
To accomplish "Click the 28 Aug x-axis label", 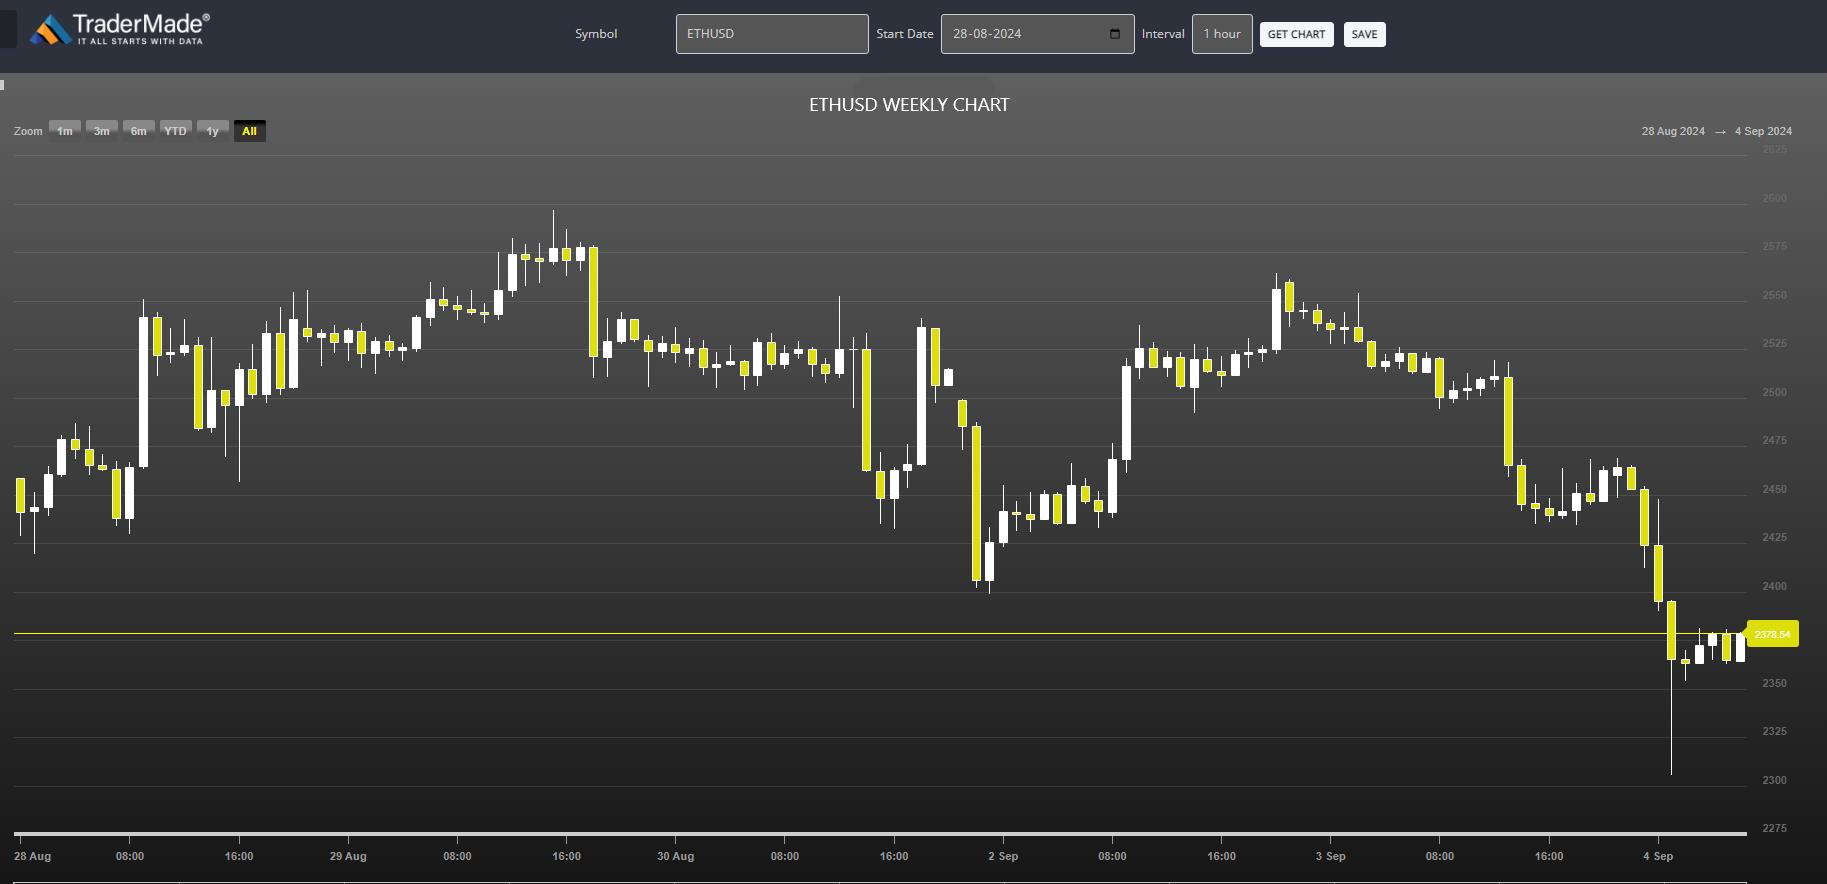I will pyautogui.click(x=32, y=856).
